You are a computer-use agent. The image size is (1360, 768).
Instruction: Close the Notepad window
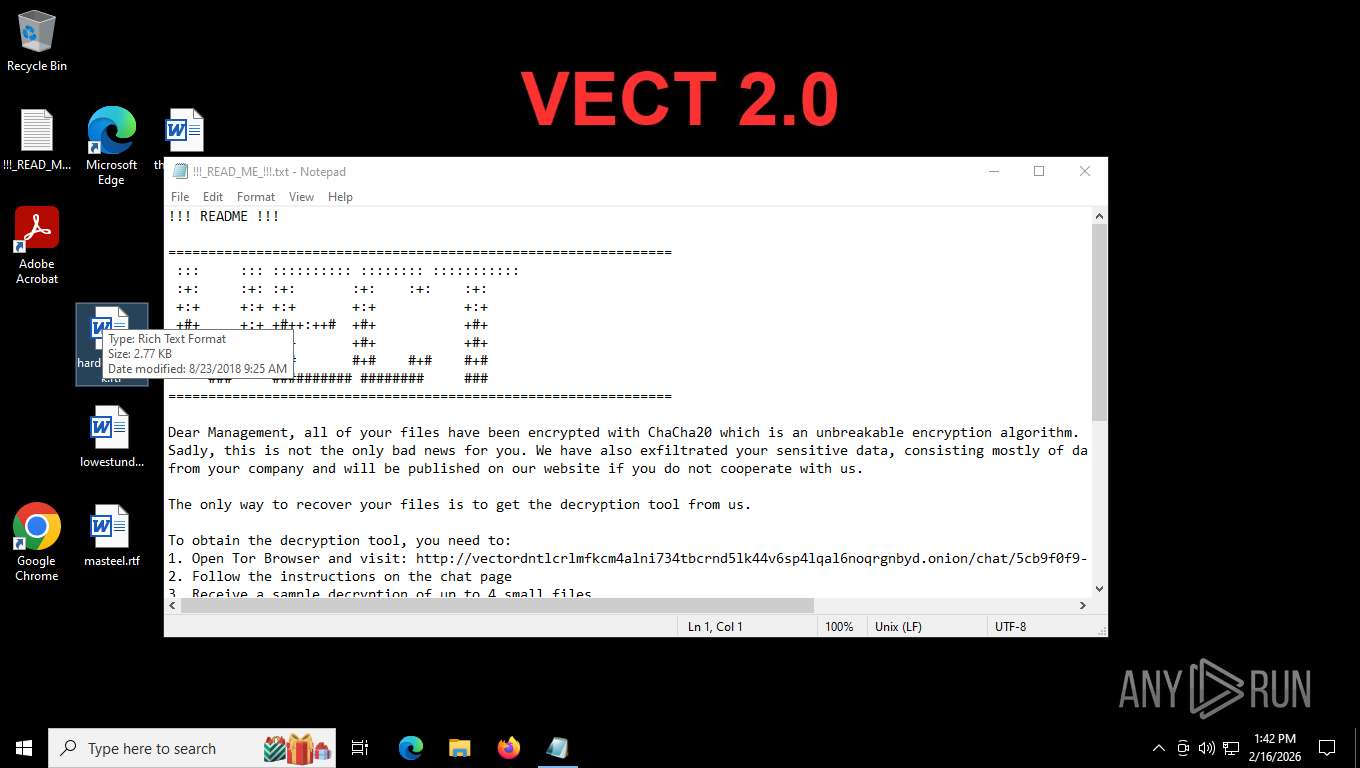pyautogui.click(x=1085, y=171)
